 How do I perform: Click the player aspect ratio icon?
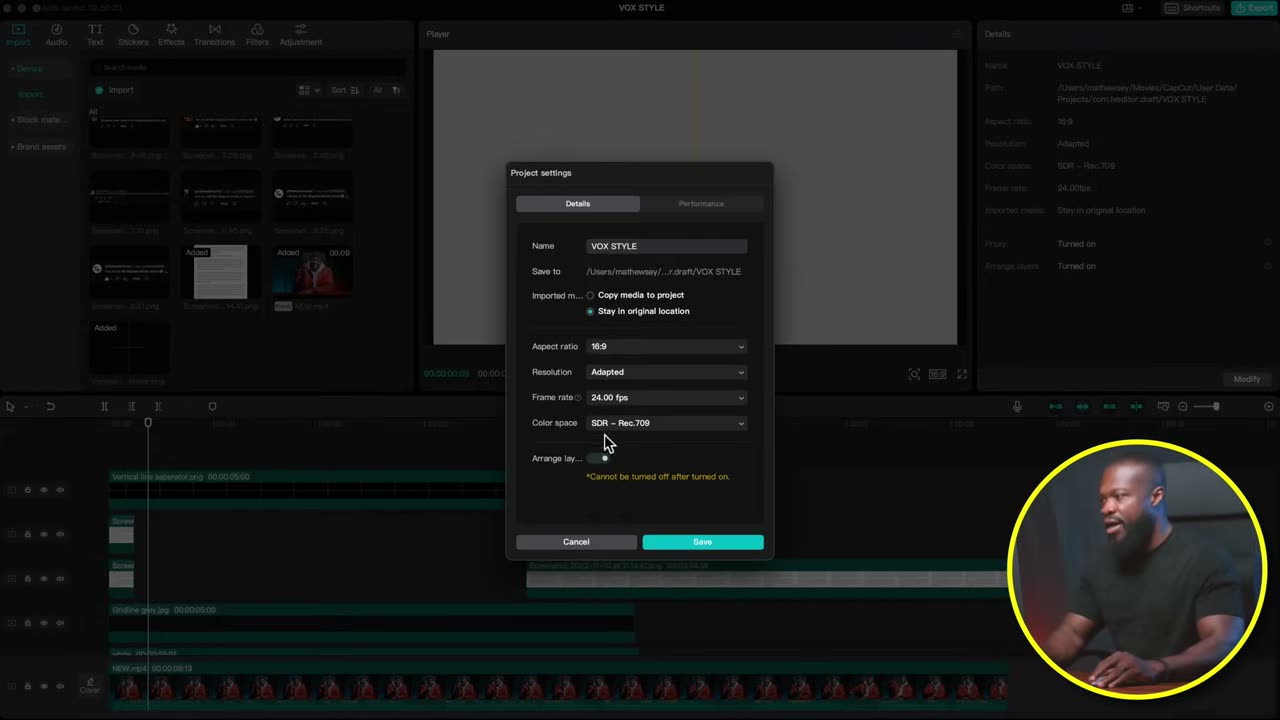pyautogui.click(x=937, y=374)
